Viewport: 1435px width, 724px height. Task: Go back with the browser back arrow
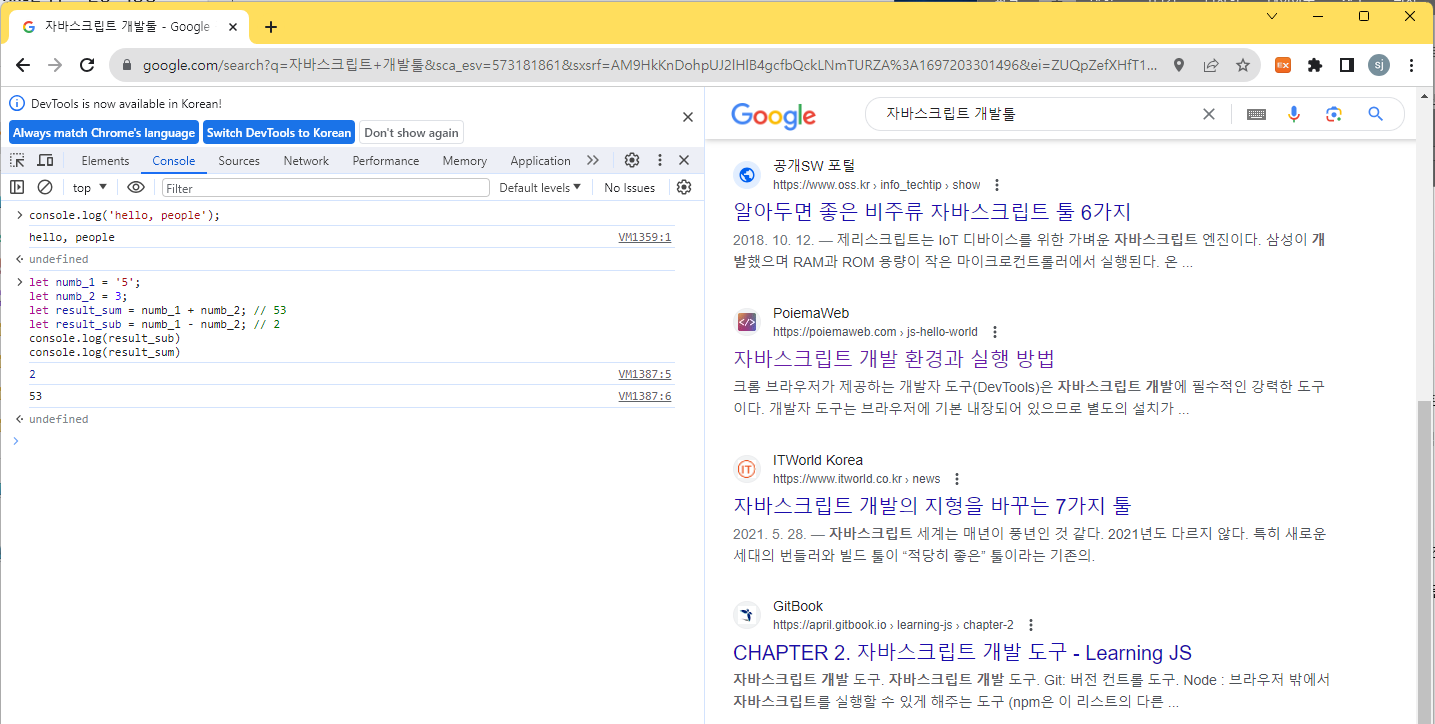(23, 65)
